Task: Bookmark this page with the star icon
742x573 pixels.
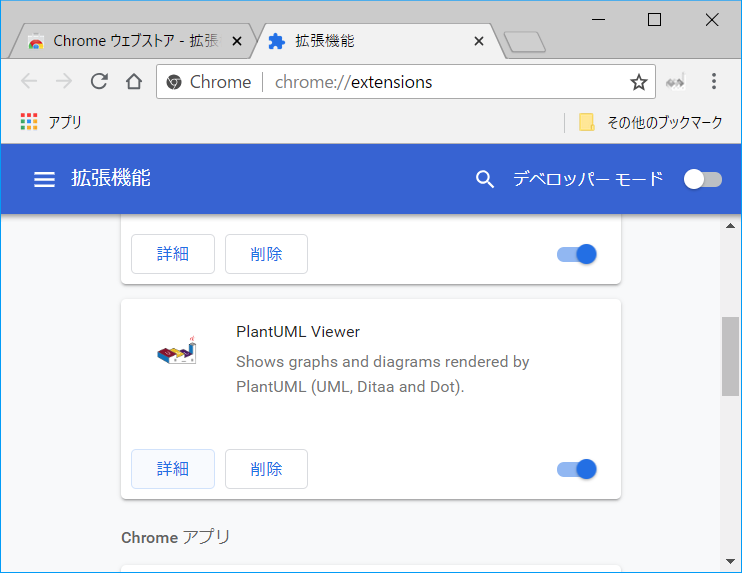Action: pyautogui.click(x=639, y=82)
